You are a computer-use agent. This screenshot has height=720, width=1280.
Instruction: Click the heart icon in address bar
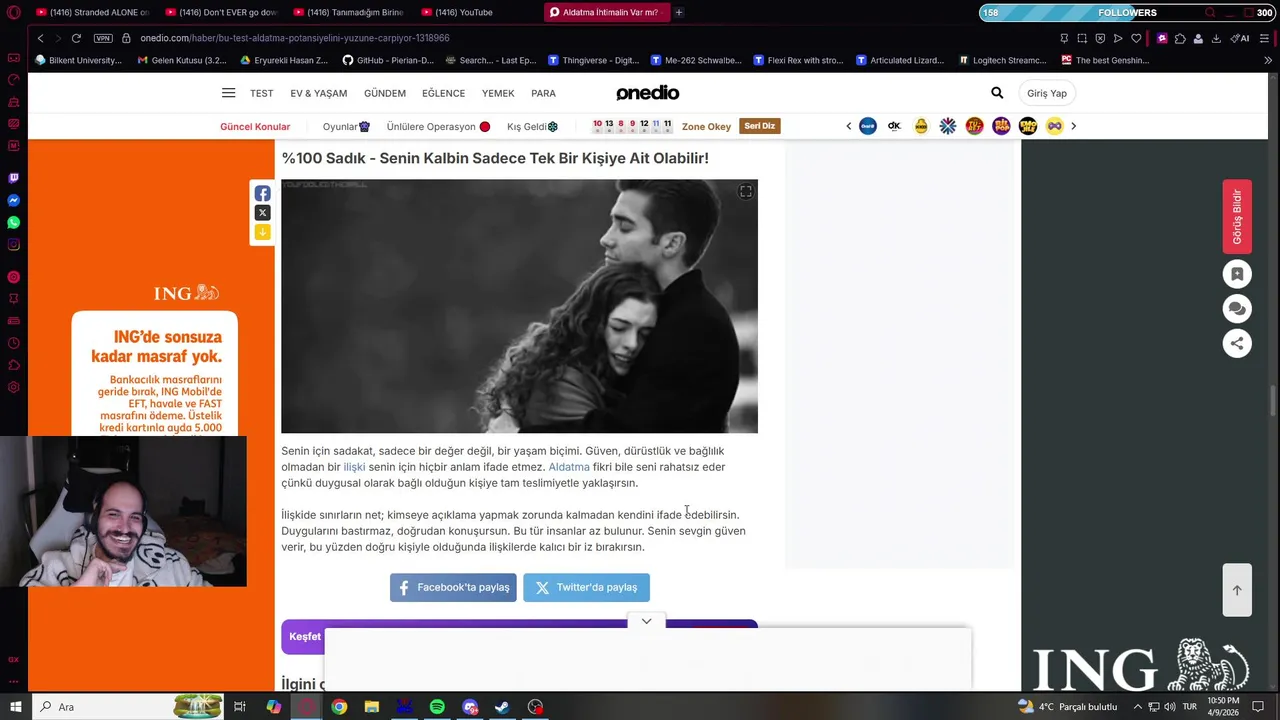(x=1136, y=38)
